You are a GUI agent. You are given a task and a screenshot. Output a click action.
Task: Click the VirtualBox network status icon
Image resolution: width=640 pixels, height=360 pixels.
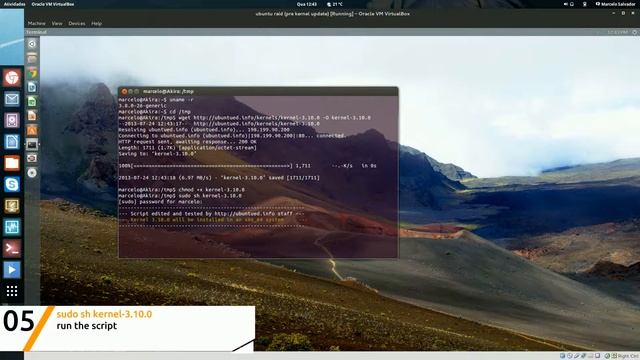[x=584, y=356]
